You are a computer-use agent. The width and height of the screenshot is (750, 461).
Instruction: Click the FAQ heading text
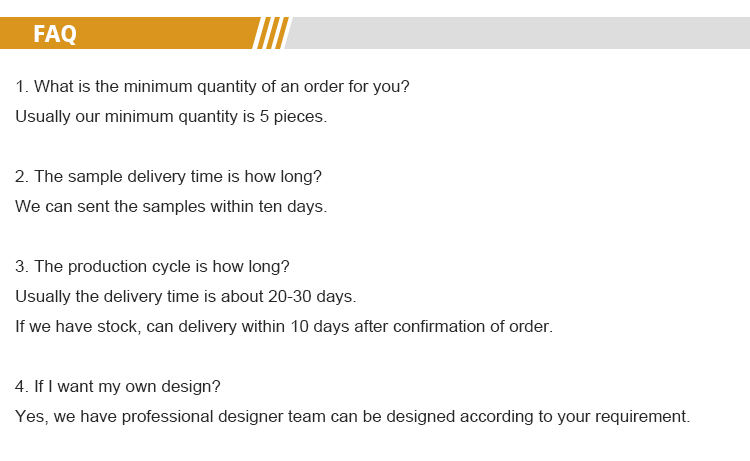[54, 33]
